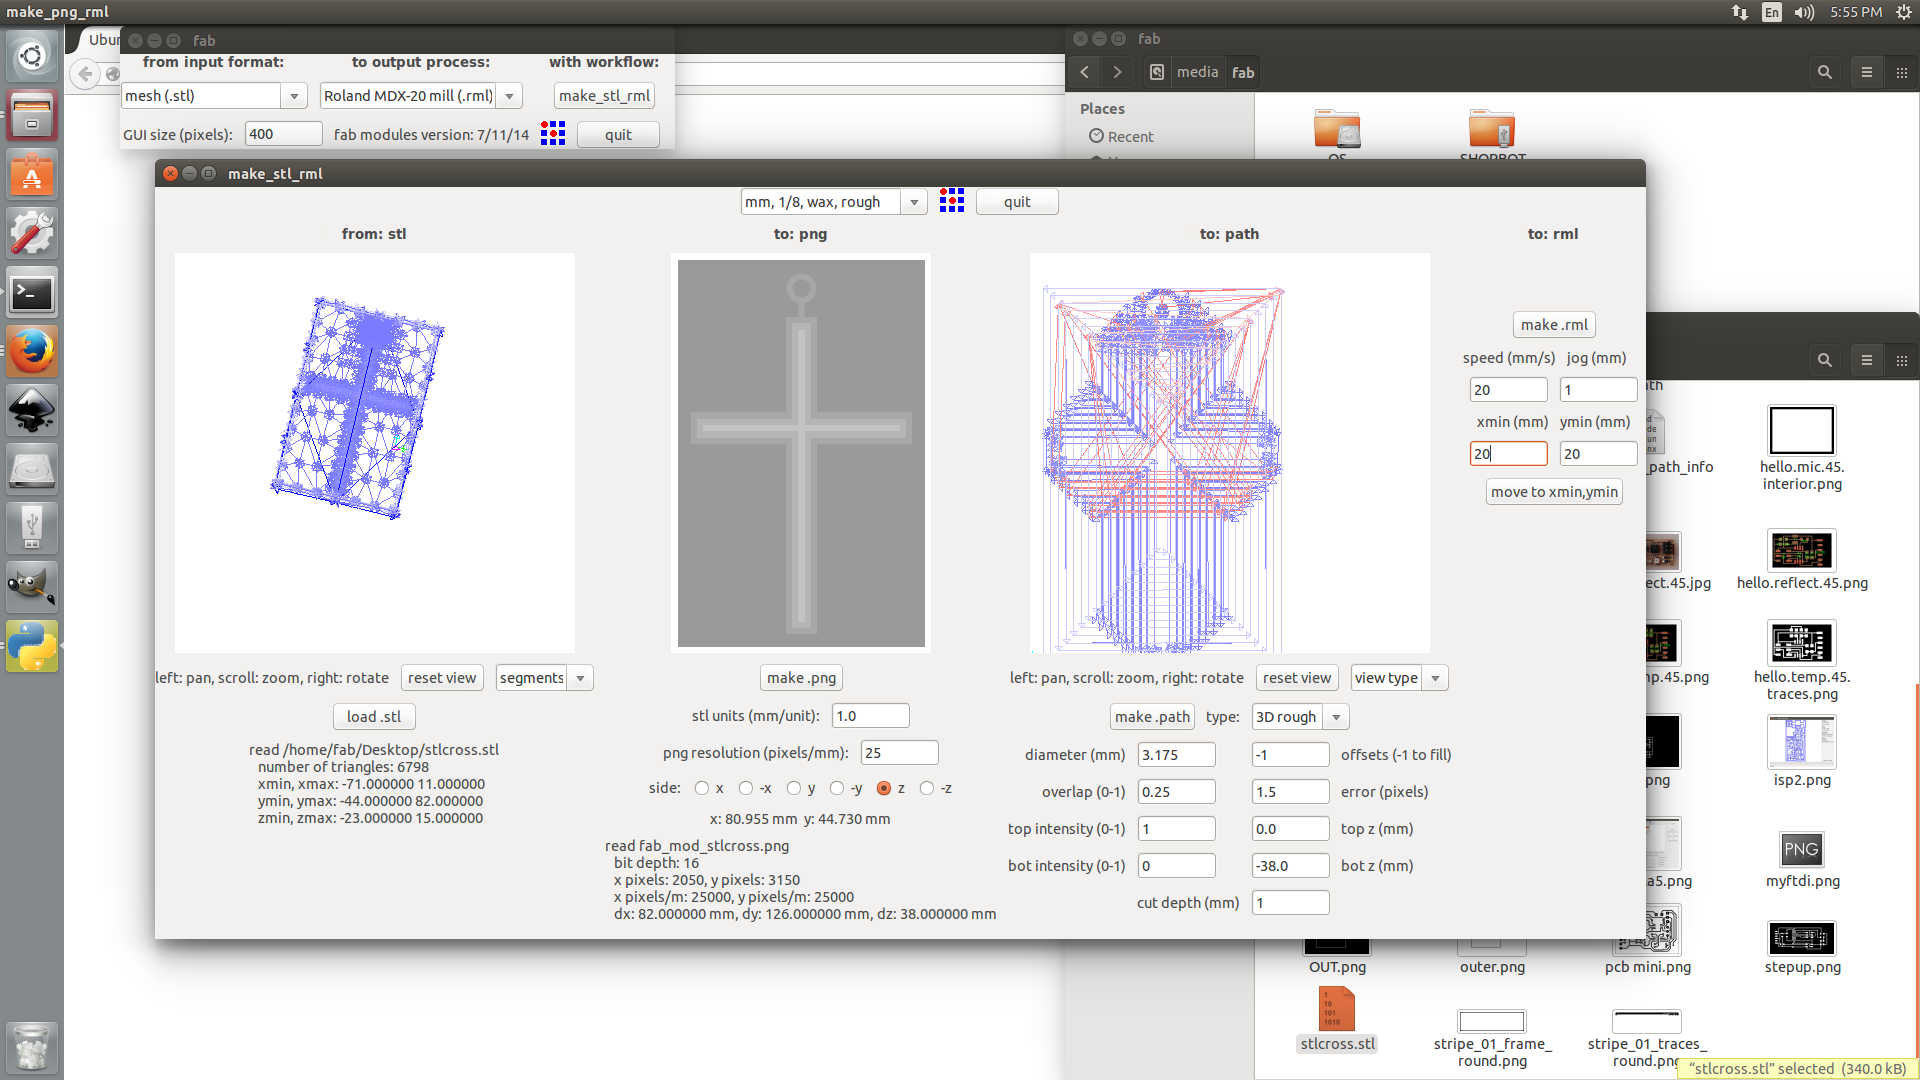Open System Settings wrench icon in dock
Image resolution: width=1920 pixels, height=1080 pixels.
point(32,233)
